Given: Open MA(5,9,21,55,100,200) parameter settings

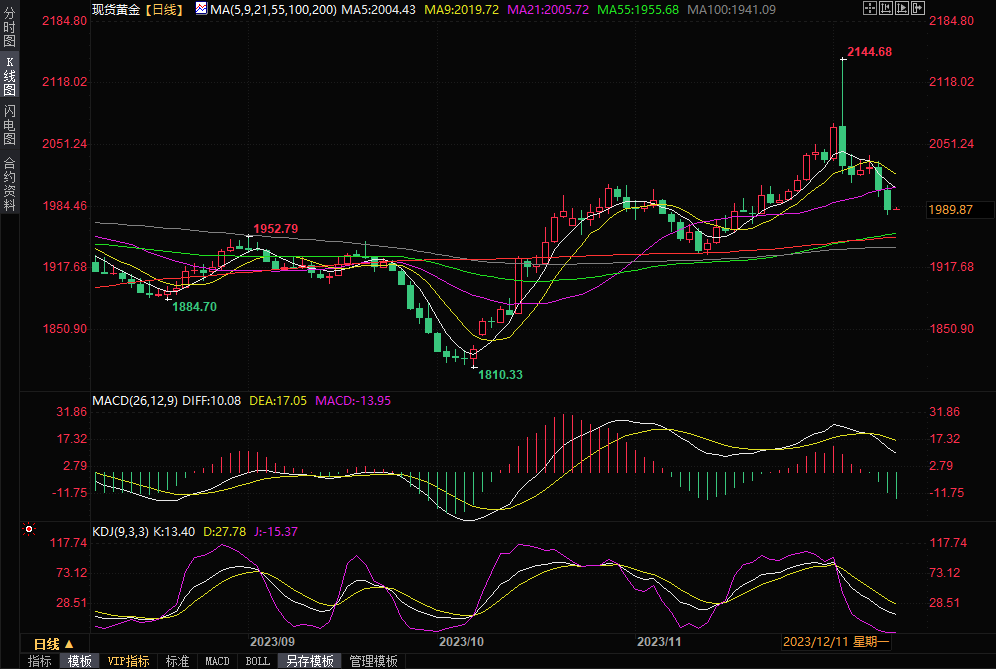Looking at the screenshot, I should [273, 9].
